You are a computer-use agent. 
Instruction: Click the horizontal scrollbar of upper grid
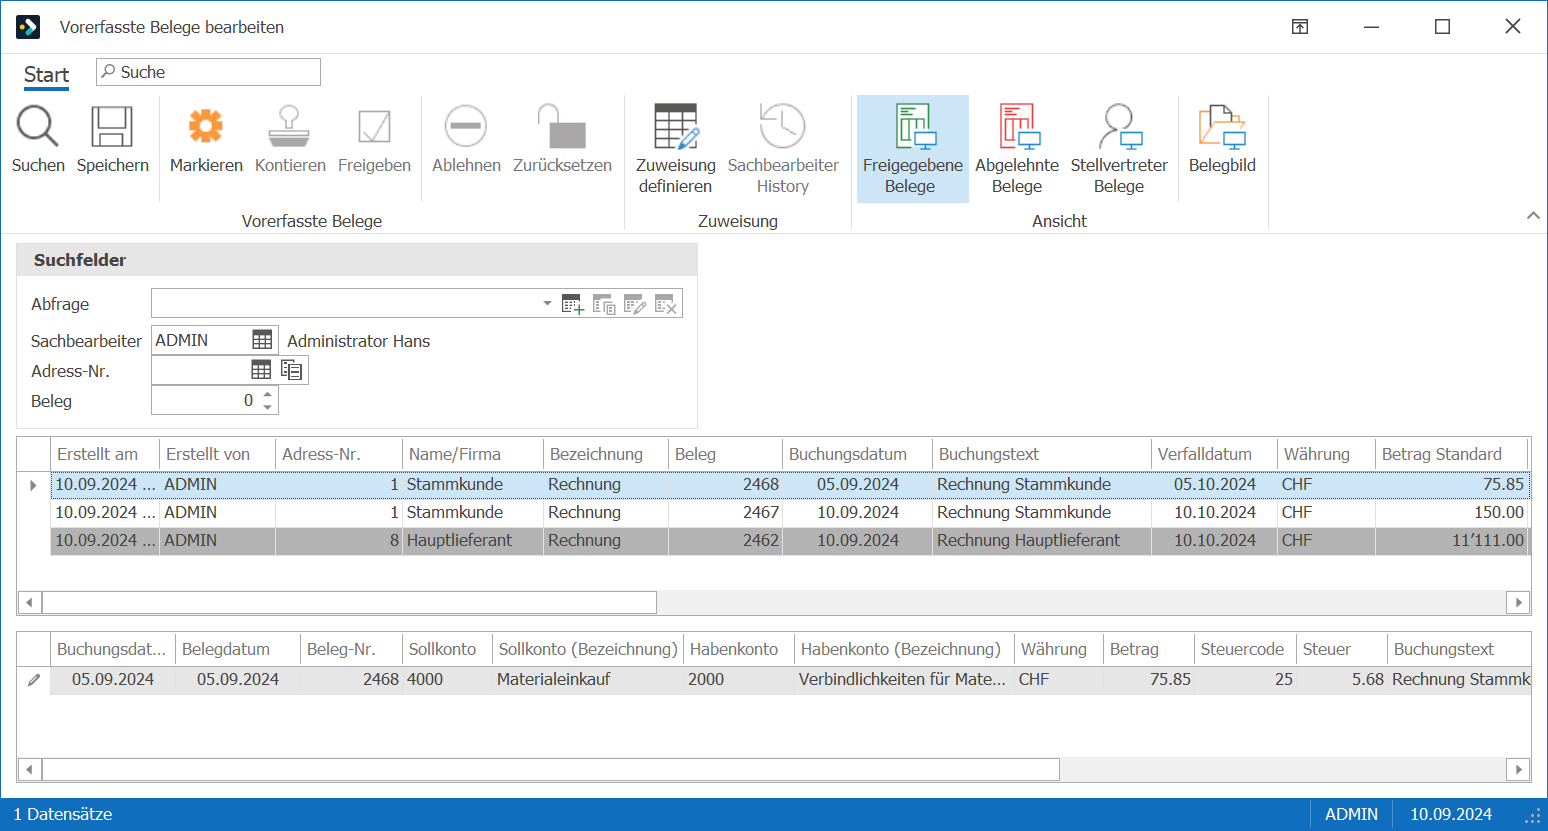coord(349,602)
